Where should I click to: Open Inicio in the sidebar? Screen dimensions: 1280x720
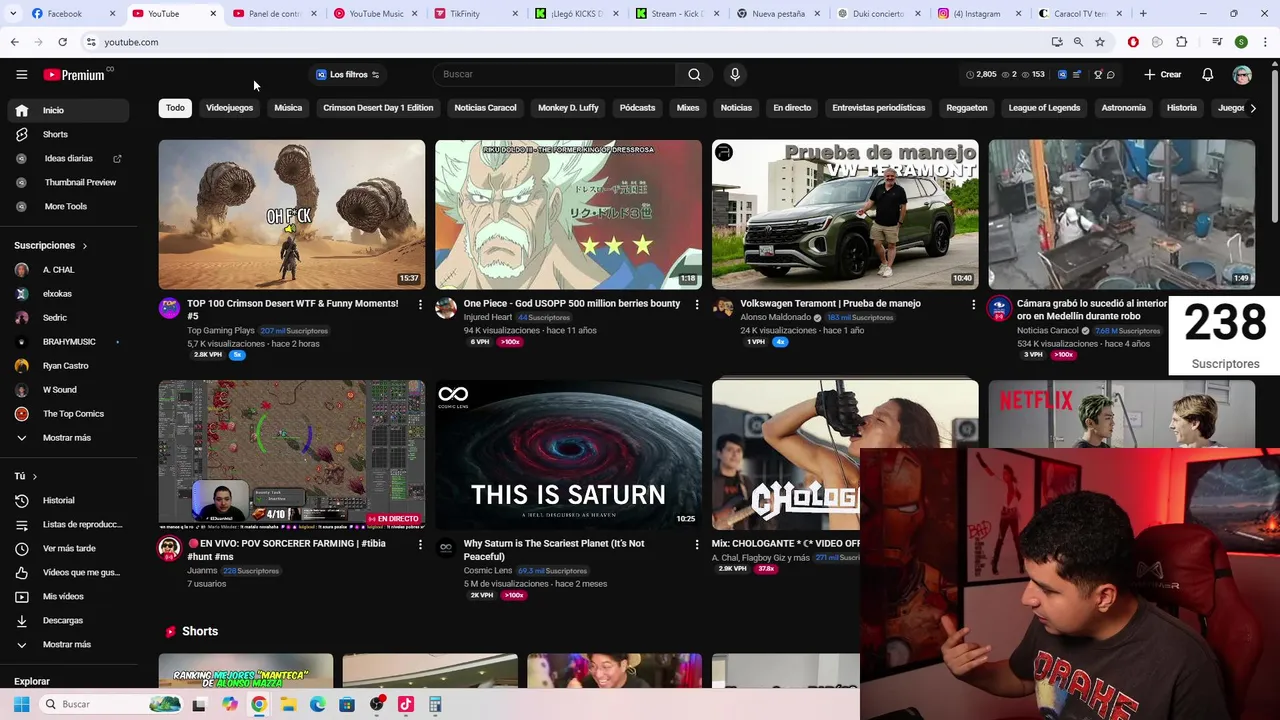tap(68, 110)
